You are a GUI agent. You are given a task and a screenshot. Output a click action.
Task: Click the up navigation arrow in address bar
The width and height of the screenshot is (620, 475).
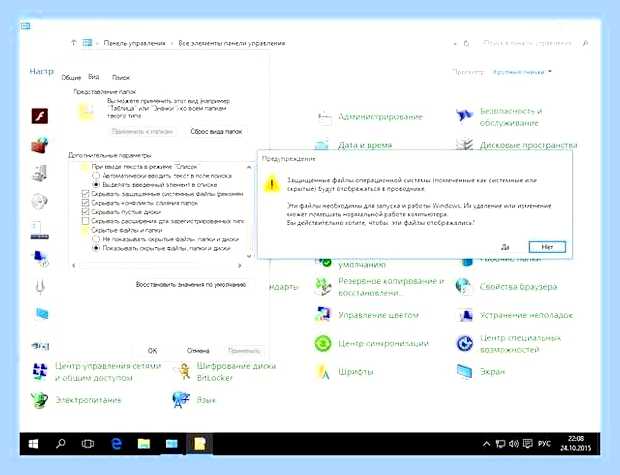coord(74,43)
